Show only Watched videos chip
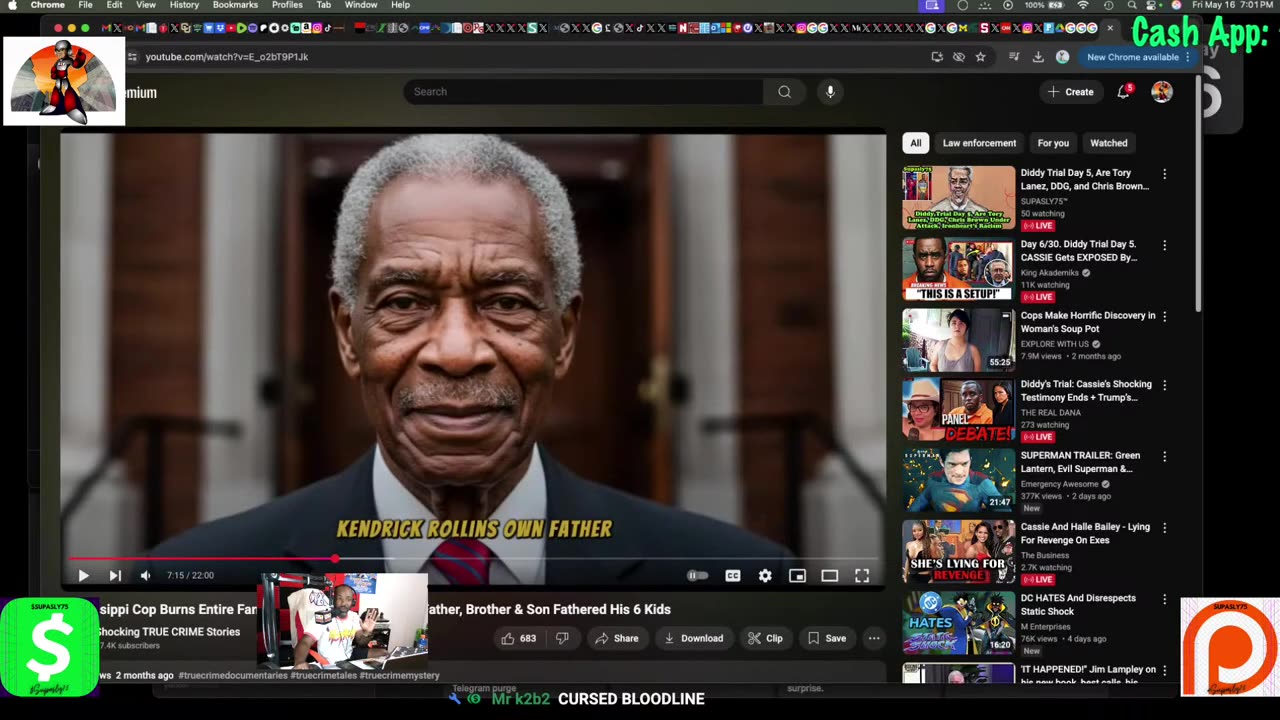 click(1109, 143)
